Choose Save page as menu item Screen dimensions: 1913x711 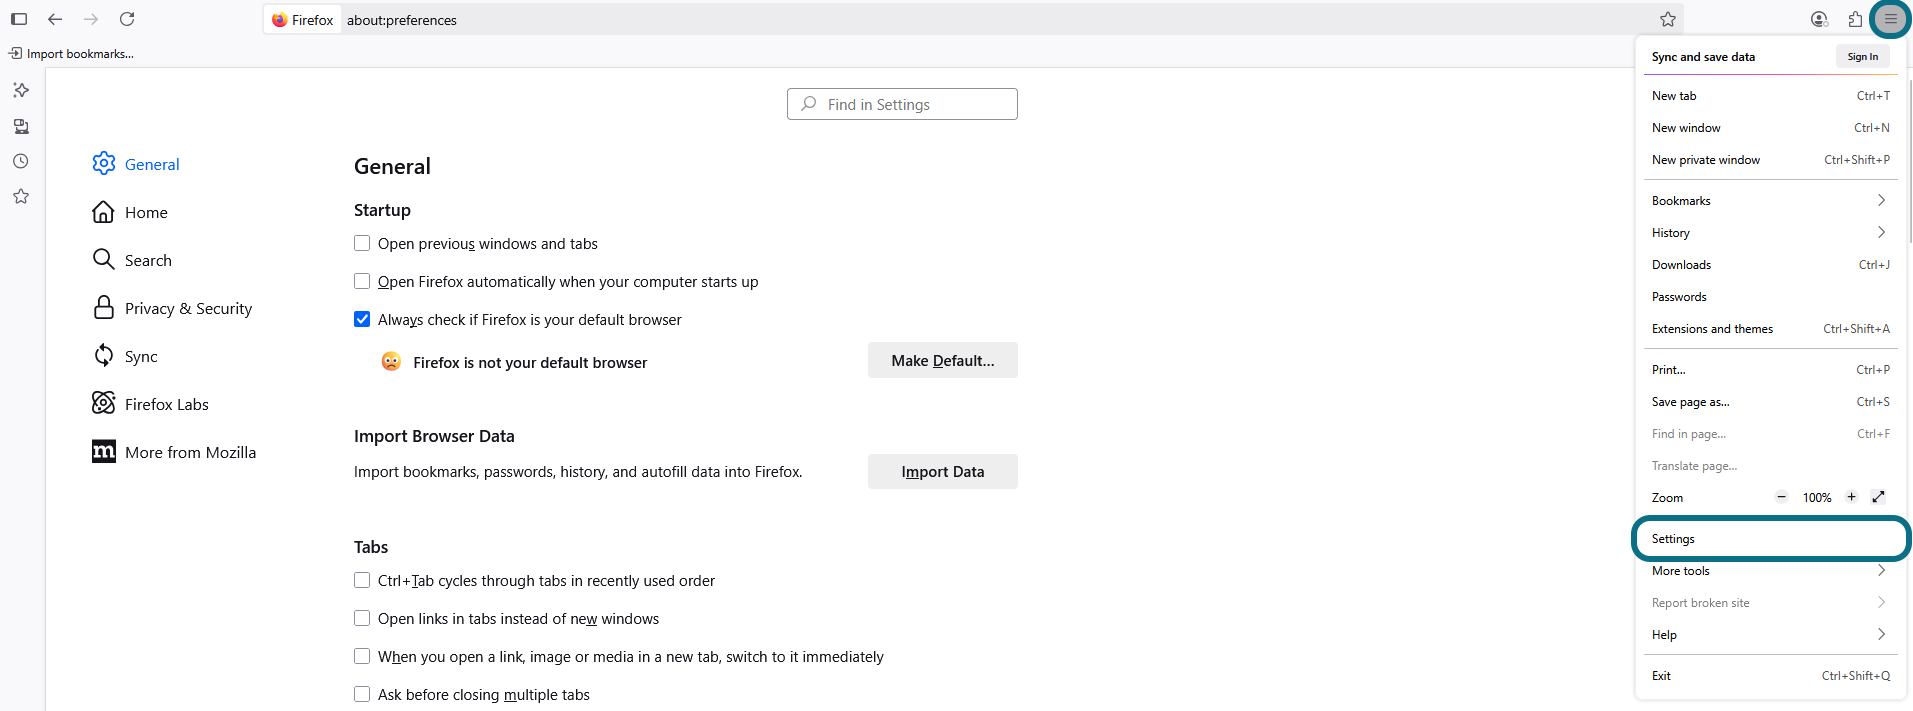(x=1770, y=402)
